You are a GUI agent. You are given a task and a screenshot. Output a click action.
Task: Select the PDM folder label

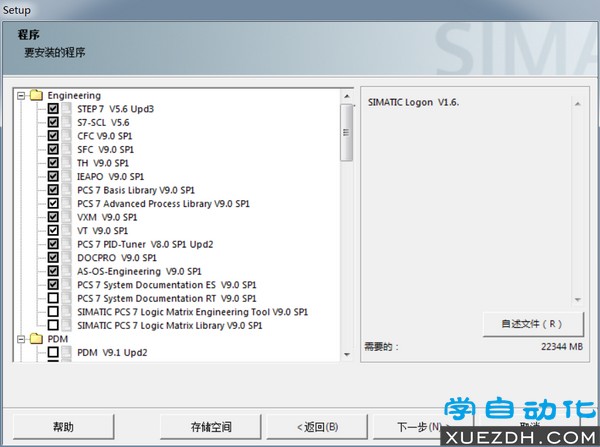(58, 339)
